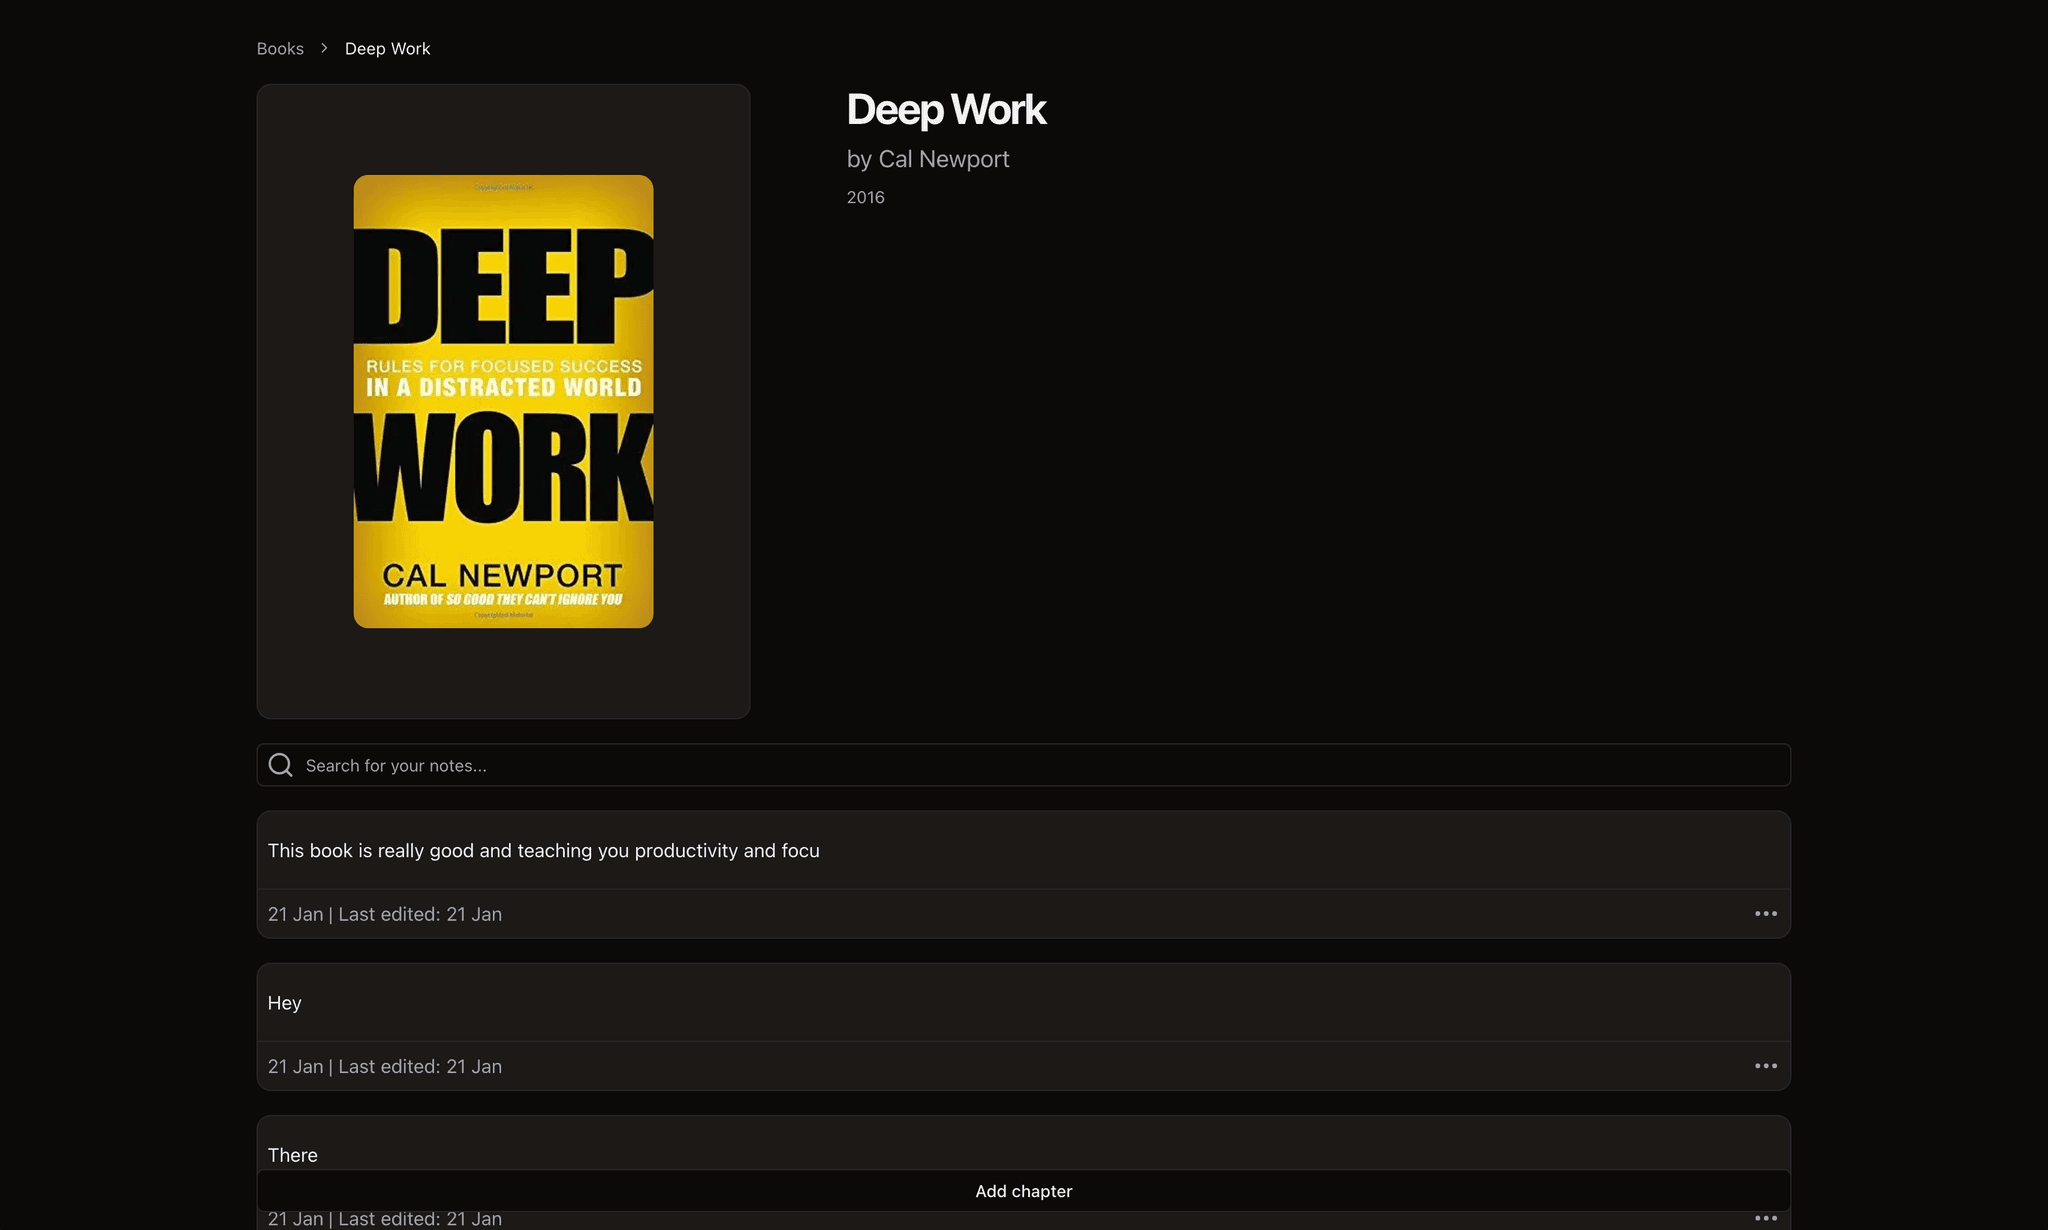The width and height of the screenshot is (2048, 1230).
Task: Open the three-dot menu for the 'There' note
Action: point(1765,1219)
